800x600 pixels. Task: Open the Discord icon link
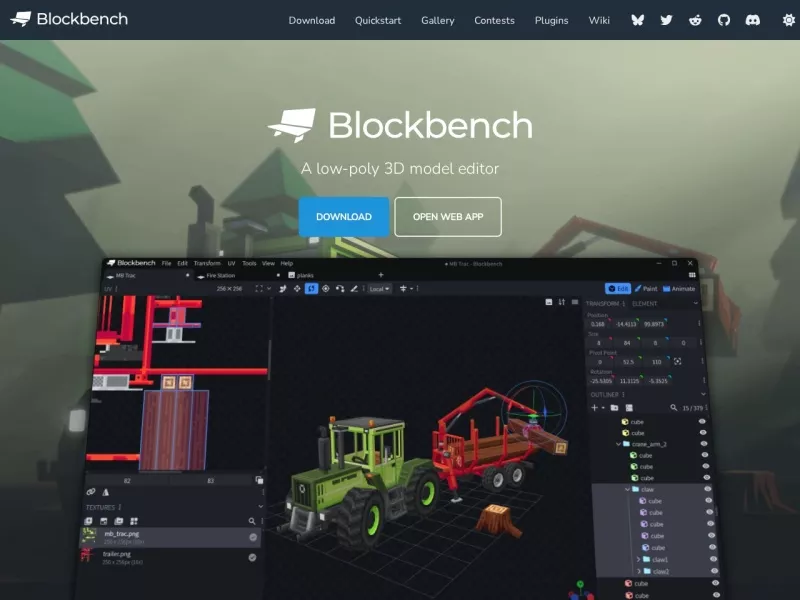(753, 20)
